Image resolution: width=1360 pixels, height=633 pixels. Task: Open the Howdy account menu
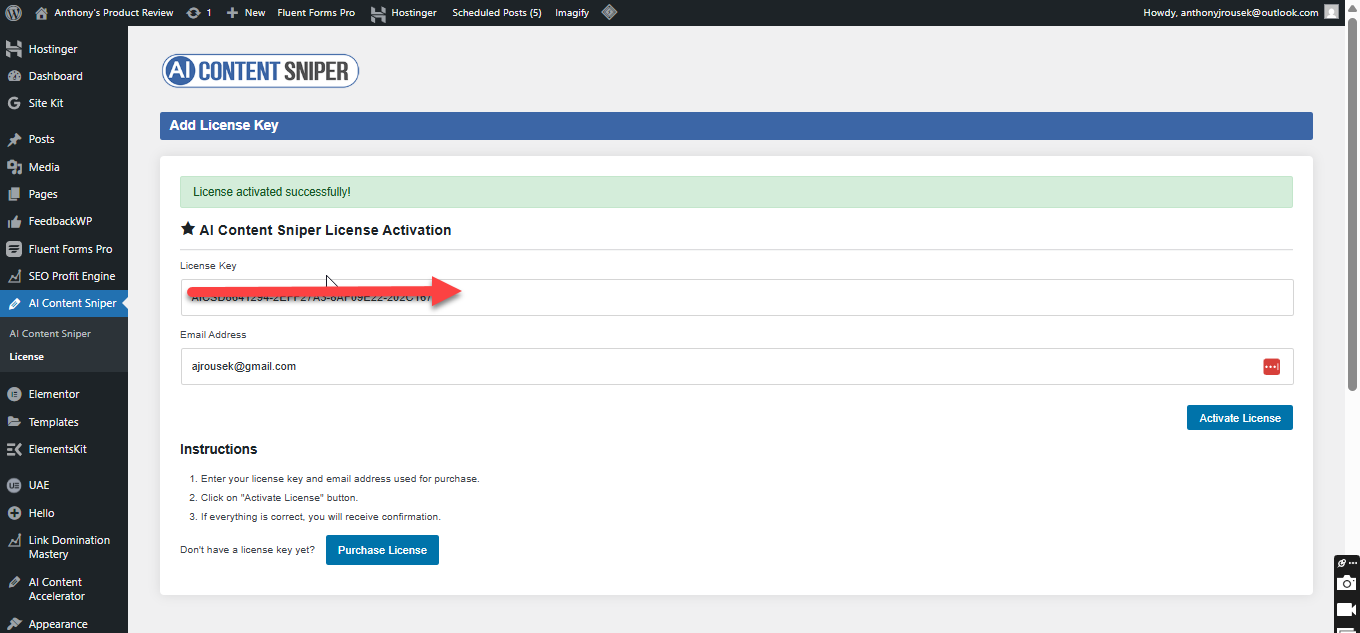point(1240,13)
